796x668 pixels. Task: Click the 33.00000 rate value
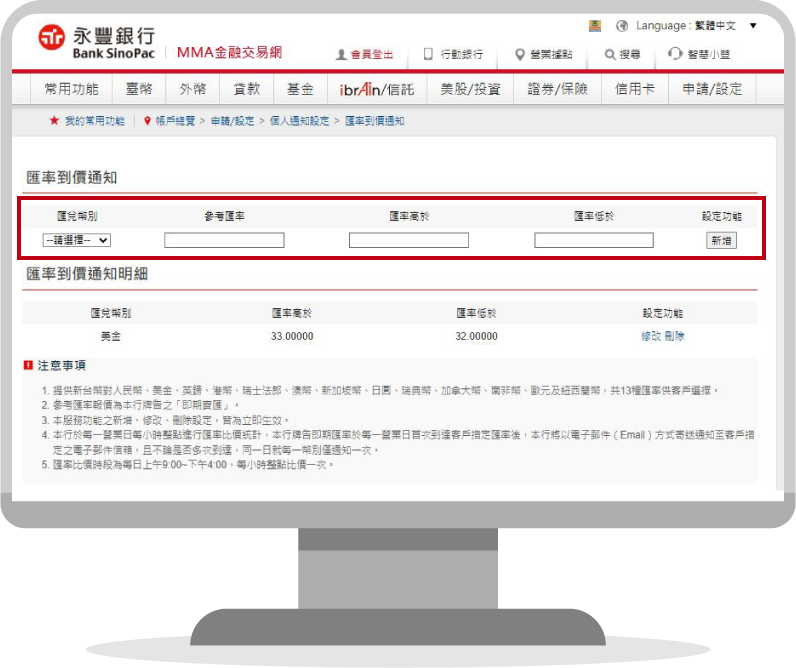(292, 336)
